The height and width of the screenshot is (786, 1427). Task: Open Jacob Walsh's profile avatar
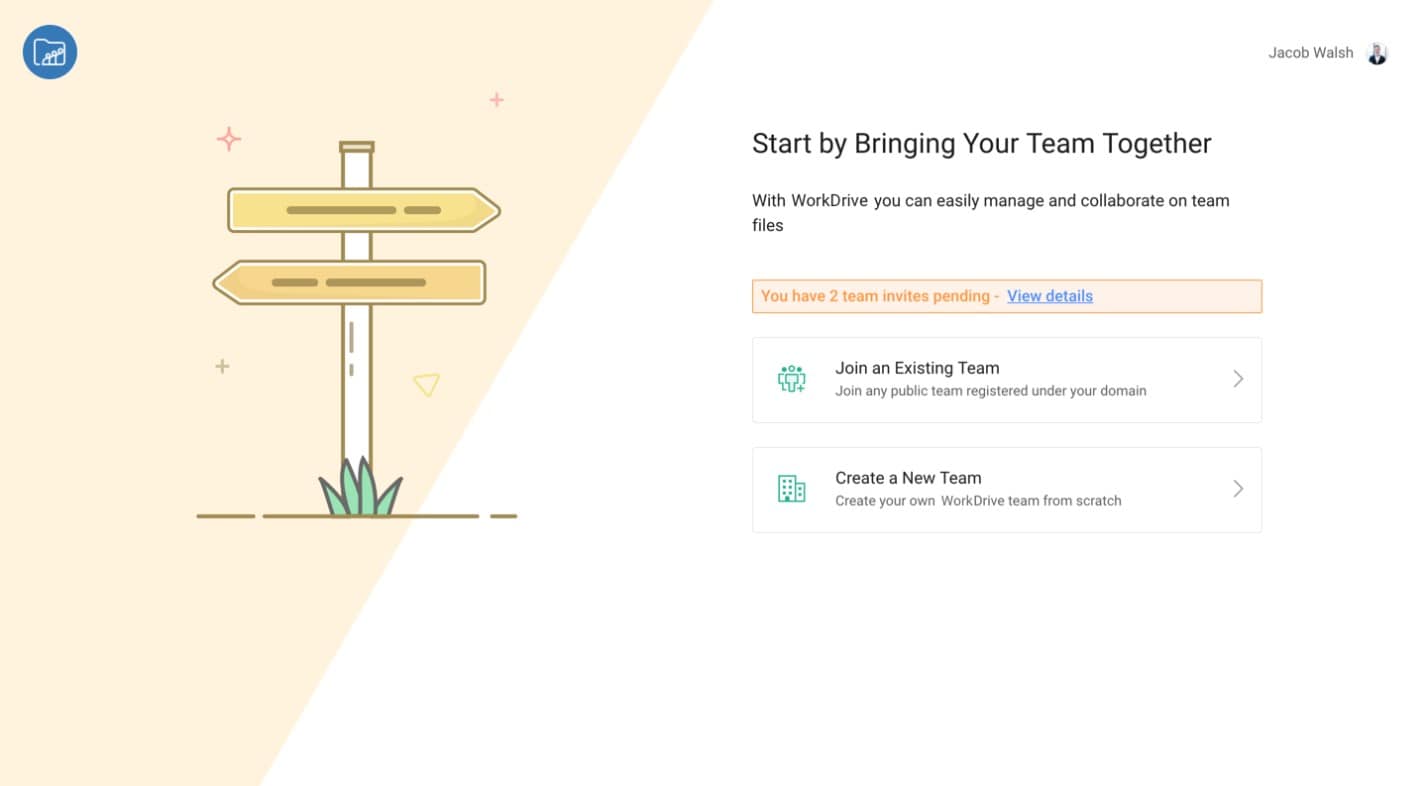[x=1377, y=53]
